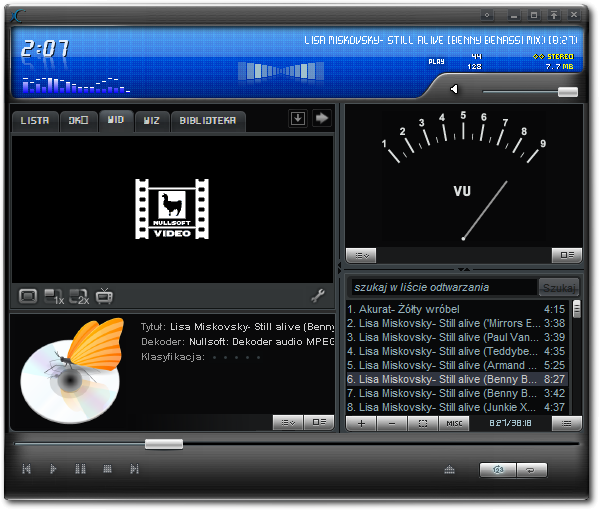
Task: Select track 3 Still alive Paul Van
Action: [457, 337]
